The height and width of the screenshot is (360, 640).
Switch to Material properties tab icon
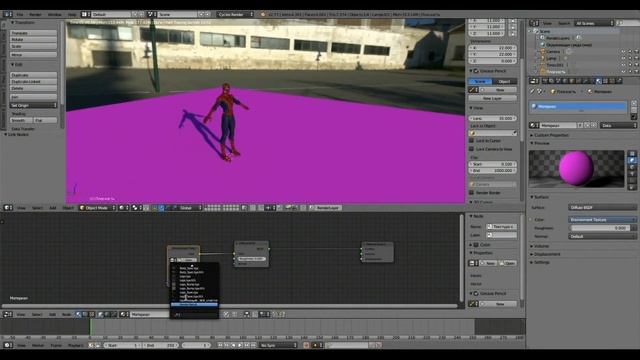[599, 81]
